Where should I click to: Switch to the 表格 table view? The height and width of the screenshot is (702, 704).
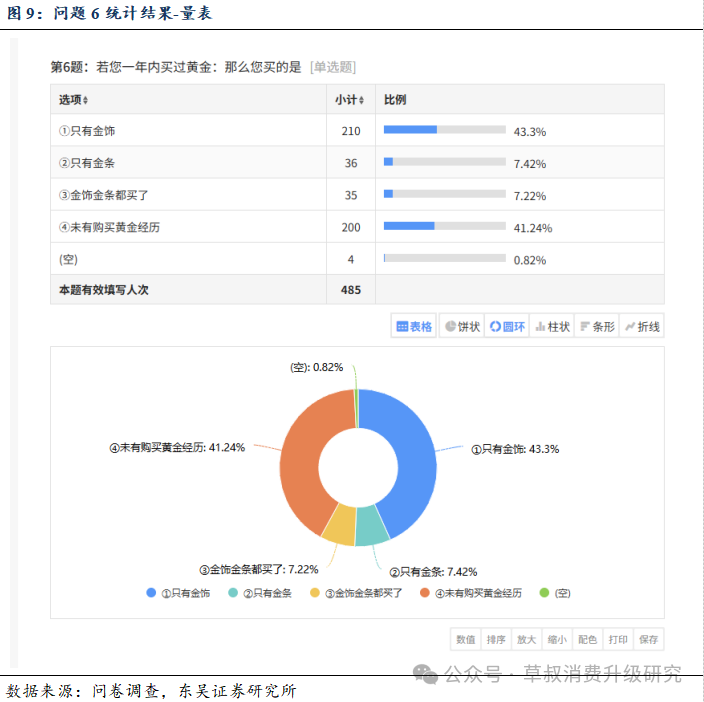click(414, 326)
